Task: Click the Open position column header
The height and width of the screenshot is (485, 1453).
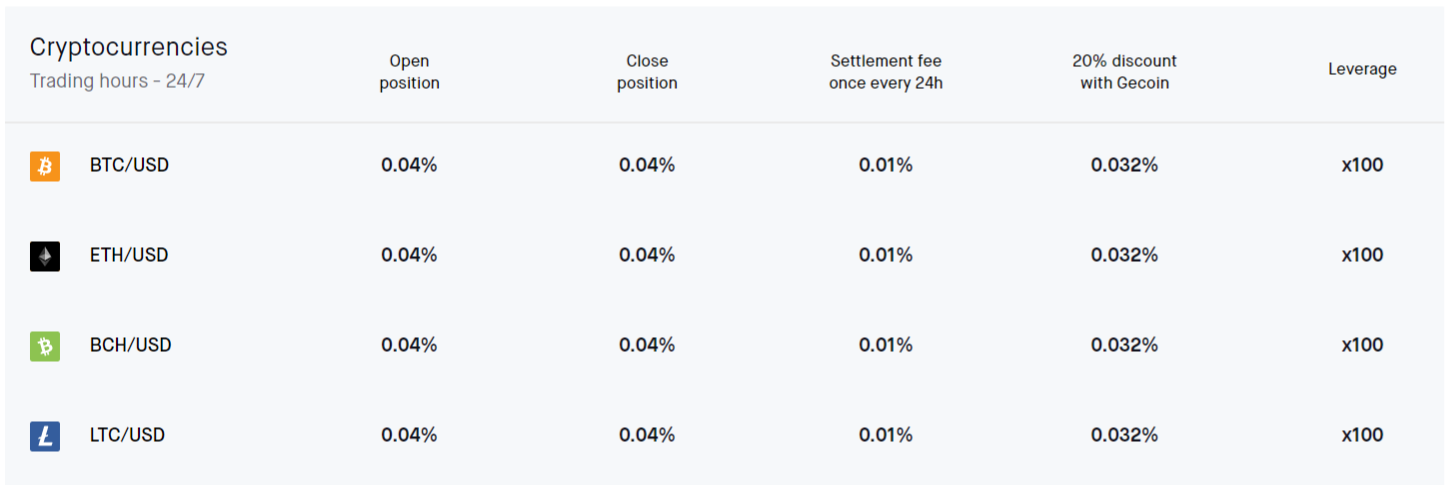Action: pyautogui.click(x=409, y=72)
